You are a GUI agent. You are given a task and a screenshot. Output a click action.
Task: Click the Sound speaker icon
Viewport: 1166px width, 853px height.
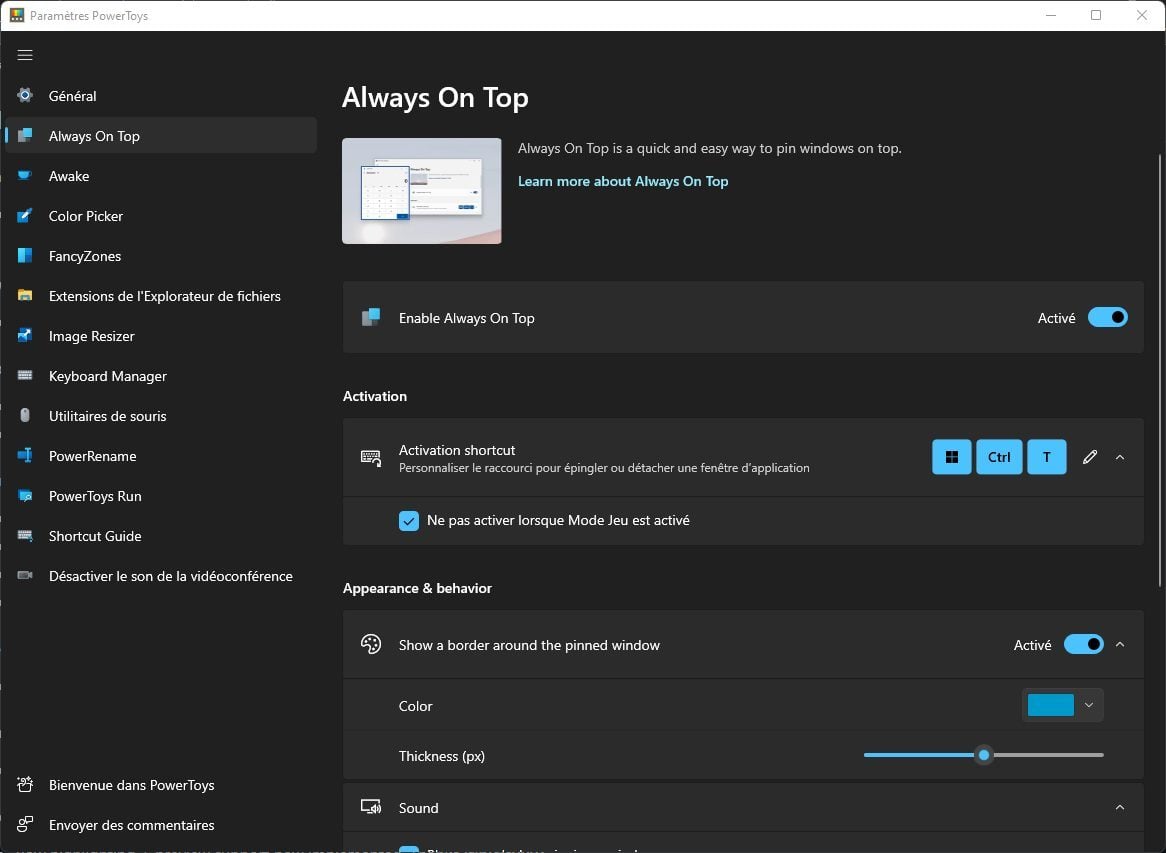(x=370, y=808)
